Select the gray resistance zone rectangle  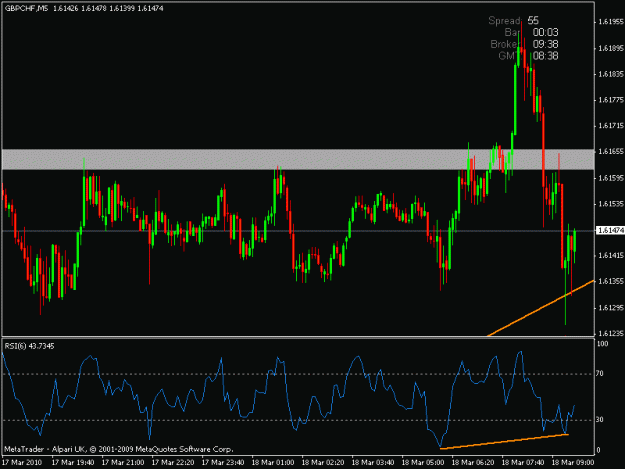[298, 159]
